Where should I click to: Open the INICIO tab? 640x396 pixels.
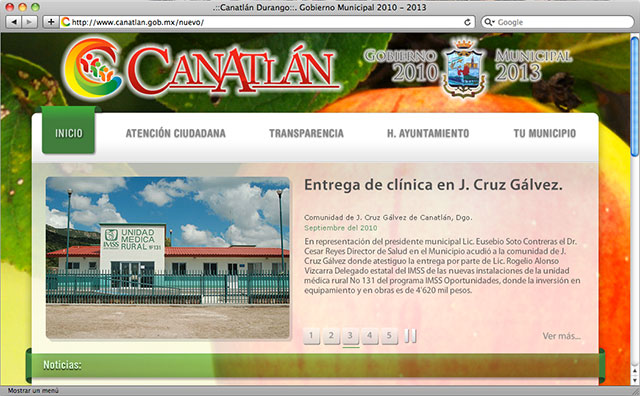click(x=69, y=133)
